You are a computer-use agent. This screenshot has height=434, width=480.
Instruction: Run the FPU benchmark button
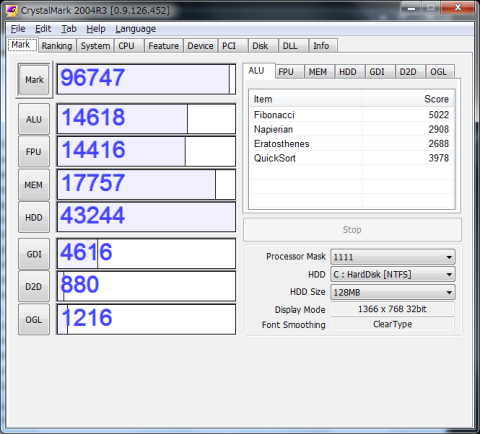(34, 152)
